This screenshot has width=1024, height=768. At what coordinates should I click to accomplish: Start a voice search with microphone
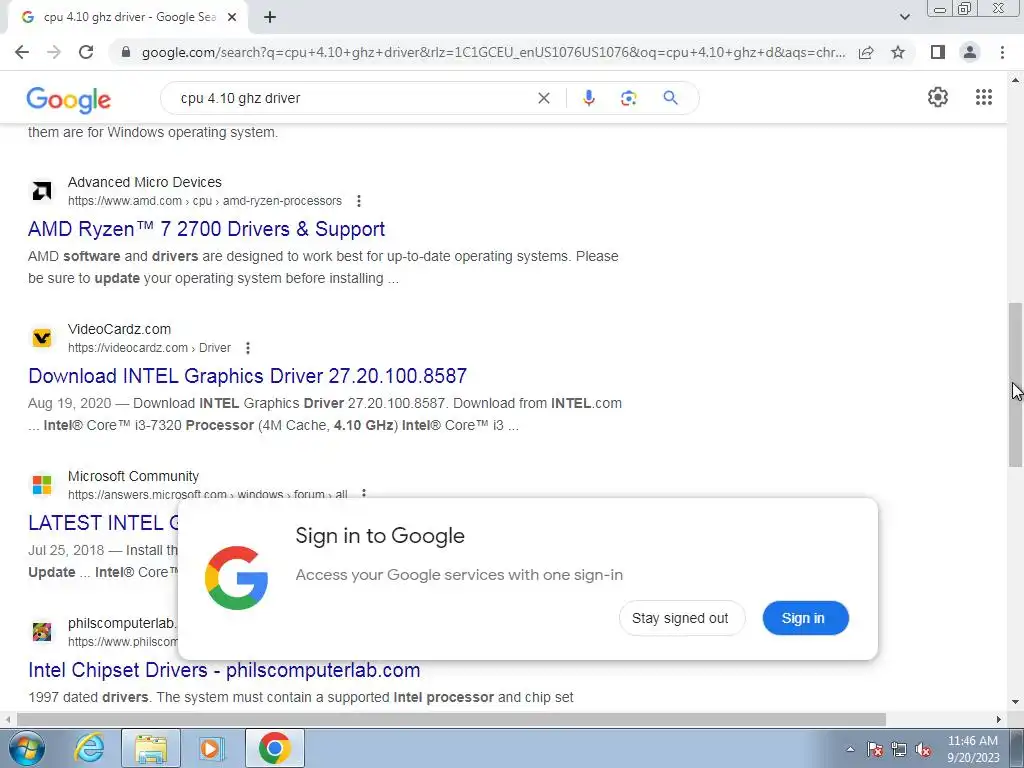(x=588, y=98)
